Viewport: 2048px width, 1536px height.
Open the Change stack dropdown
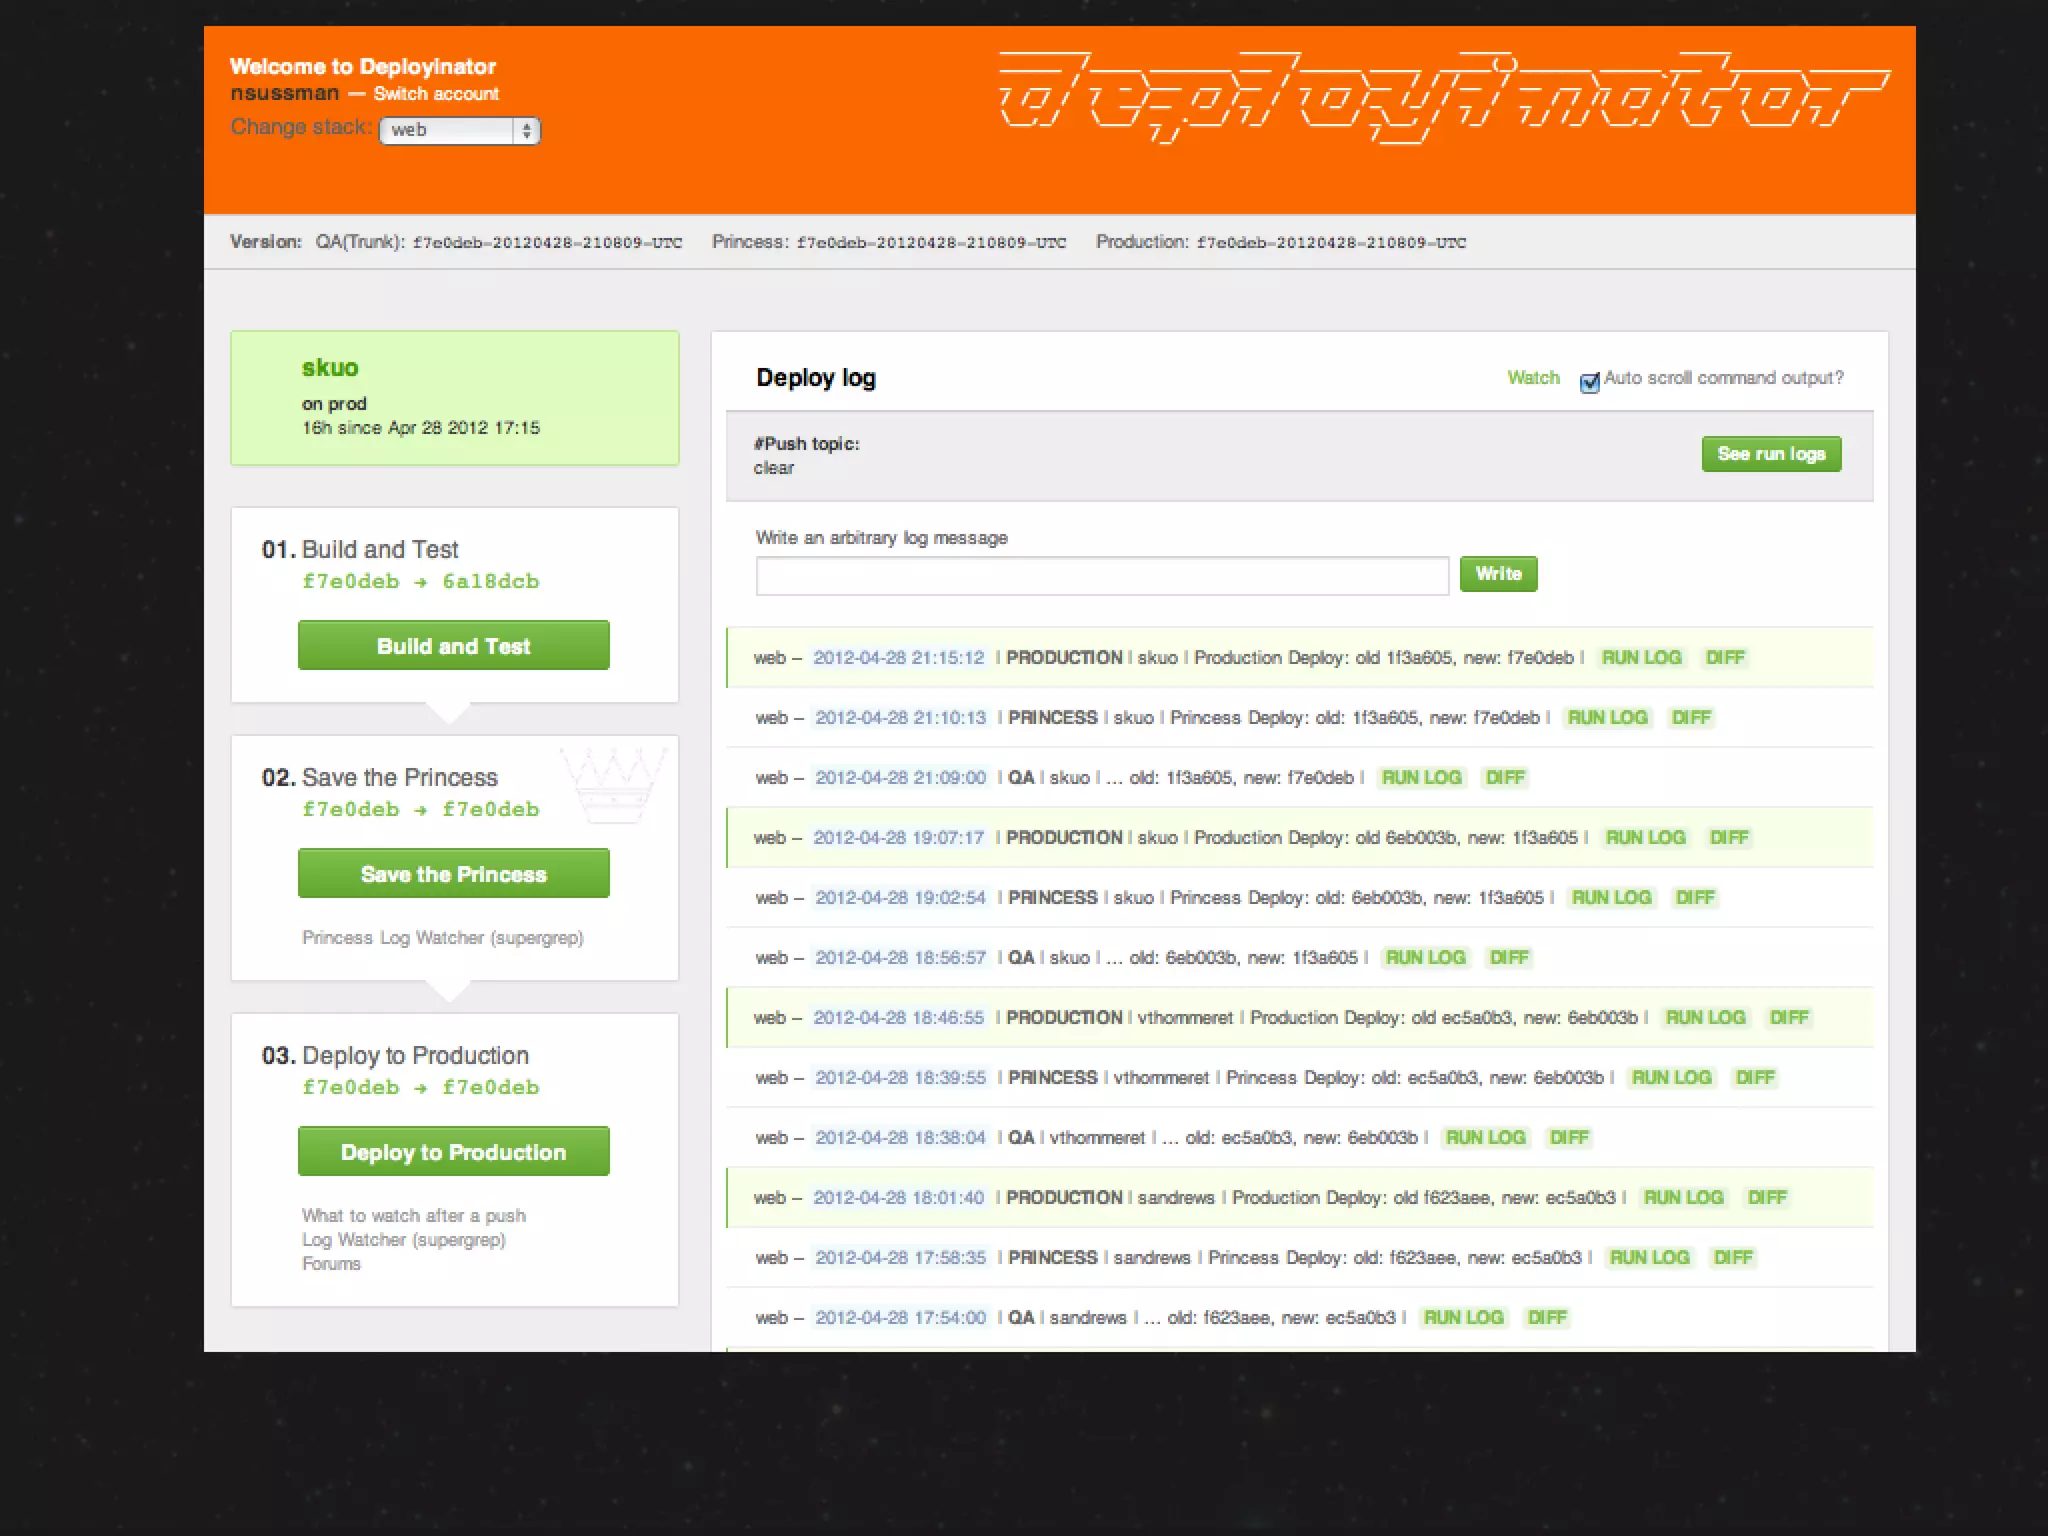459,130
